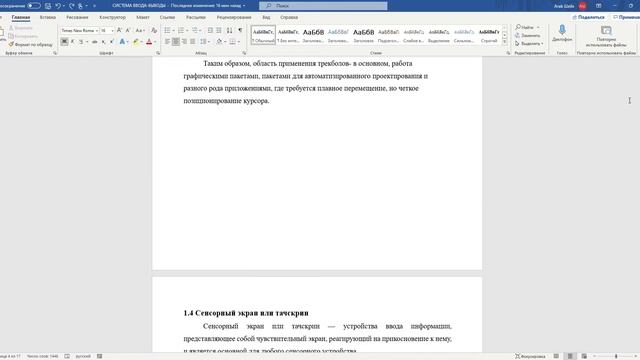640x360 pixels.
Task: Center the text
Action: point(176,42)
